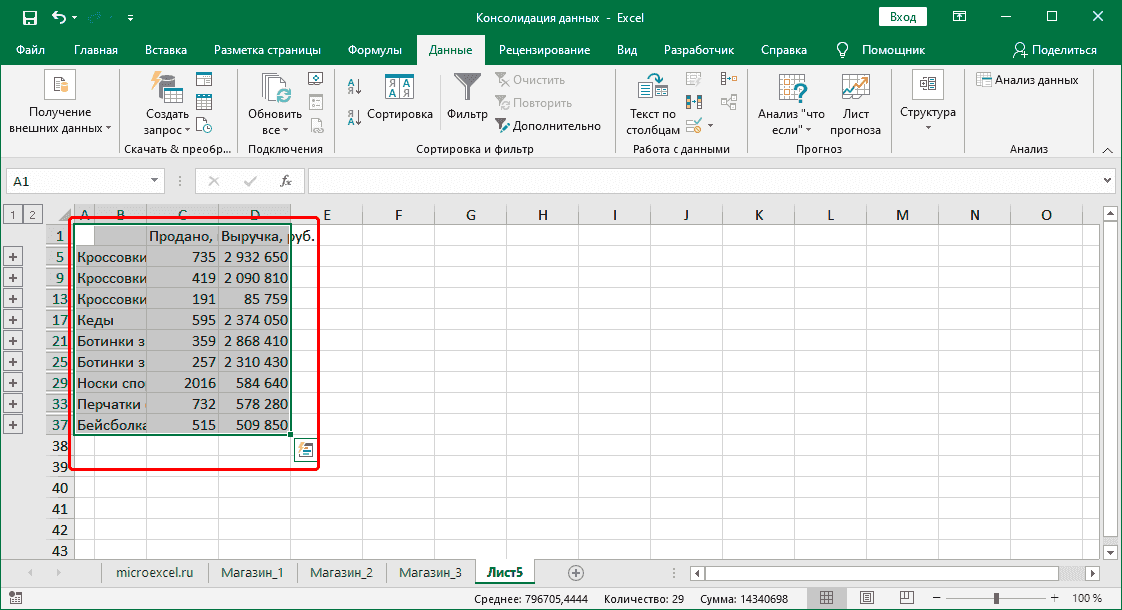
Task: Show outline level 2 details
Action: pos(32,214)
